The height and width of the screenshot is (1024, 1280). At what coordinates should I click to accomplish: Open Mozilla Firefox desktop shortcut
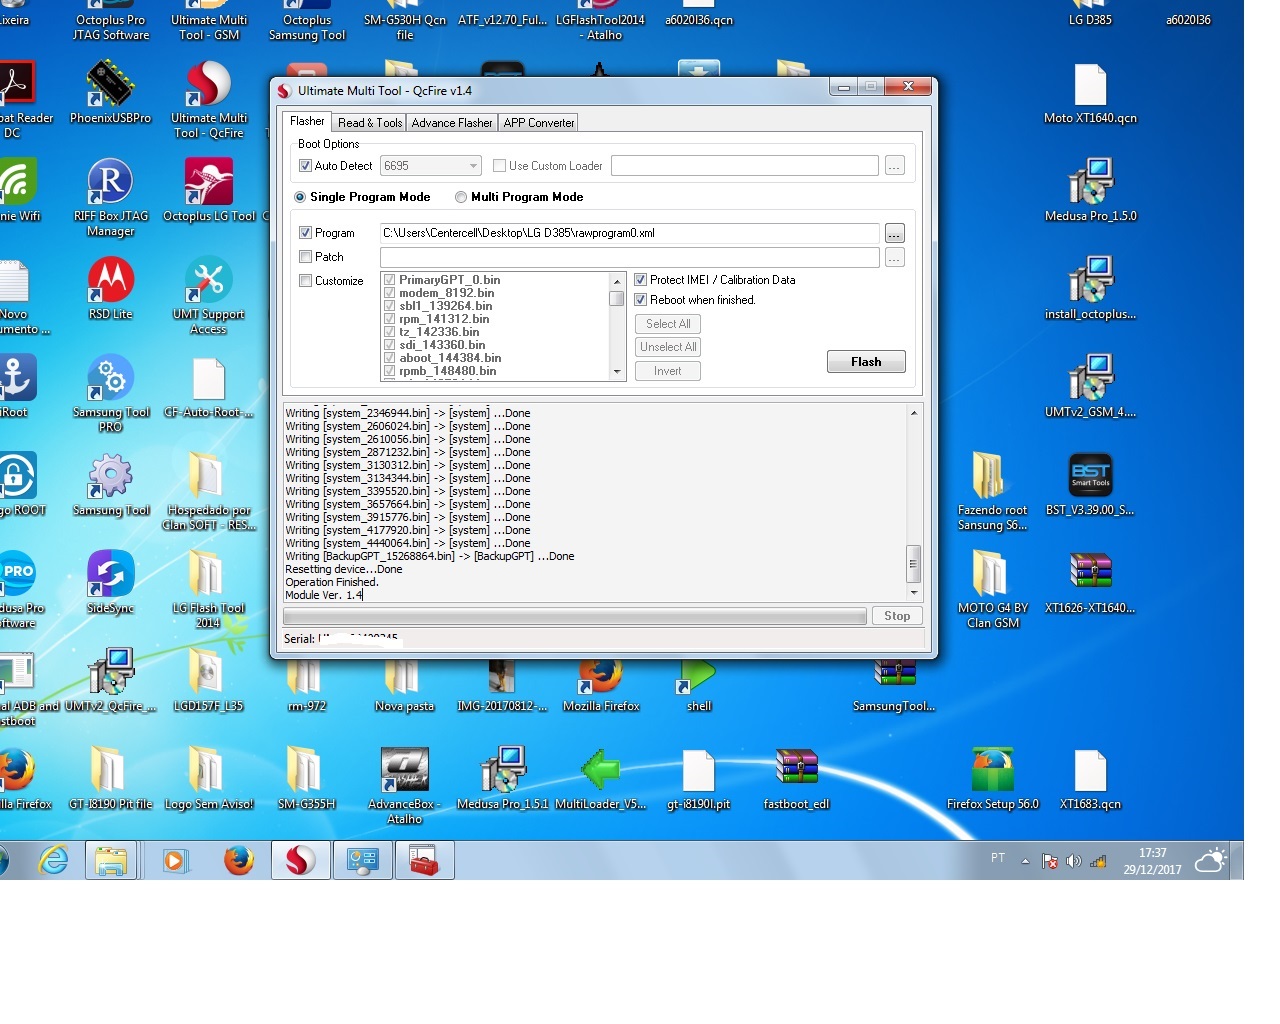coord(601,685)
